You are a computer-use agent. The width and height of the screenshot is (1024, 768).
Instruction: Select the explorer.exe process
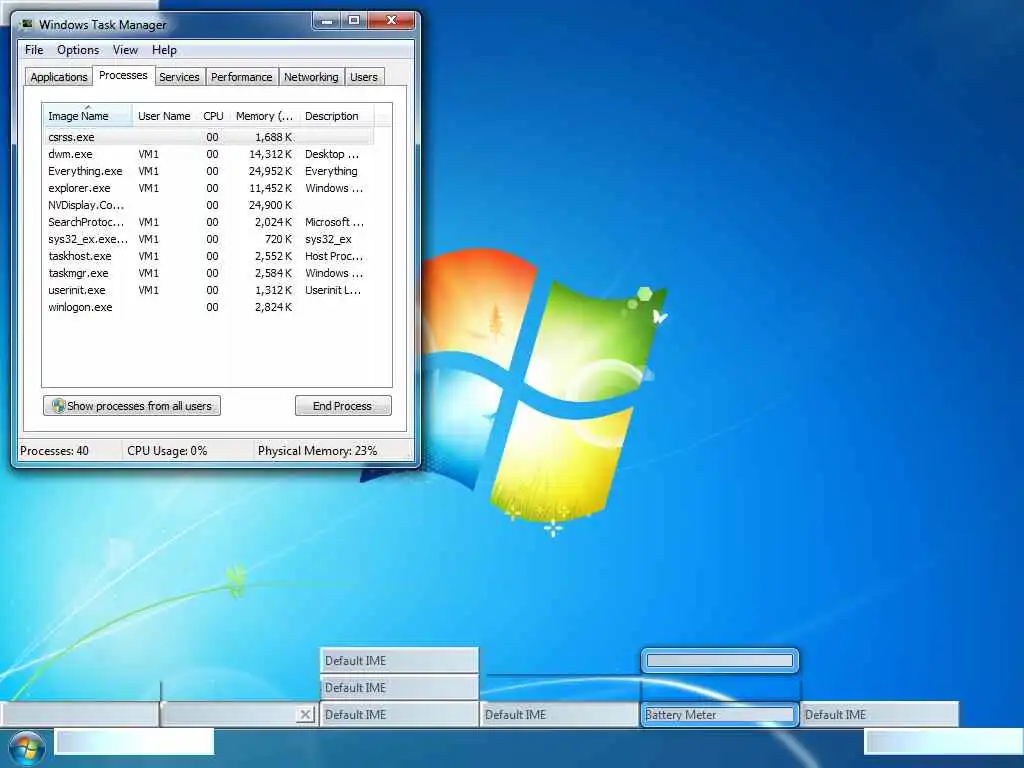[x=208, y=188]
